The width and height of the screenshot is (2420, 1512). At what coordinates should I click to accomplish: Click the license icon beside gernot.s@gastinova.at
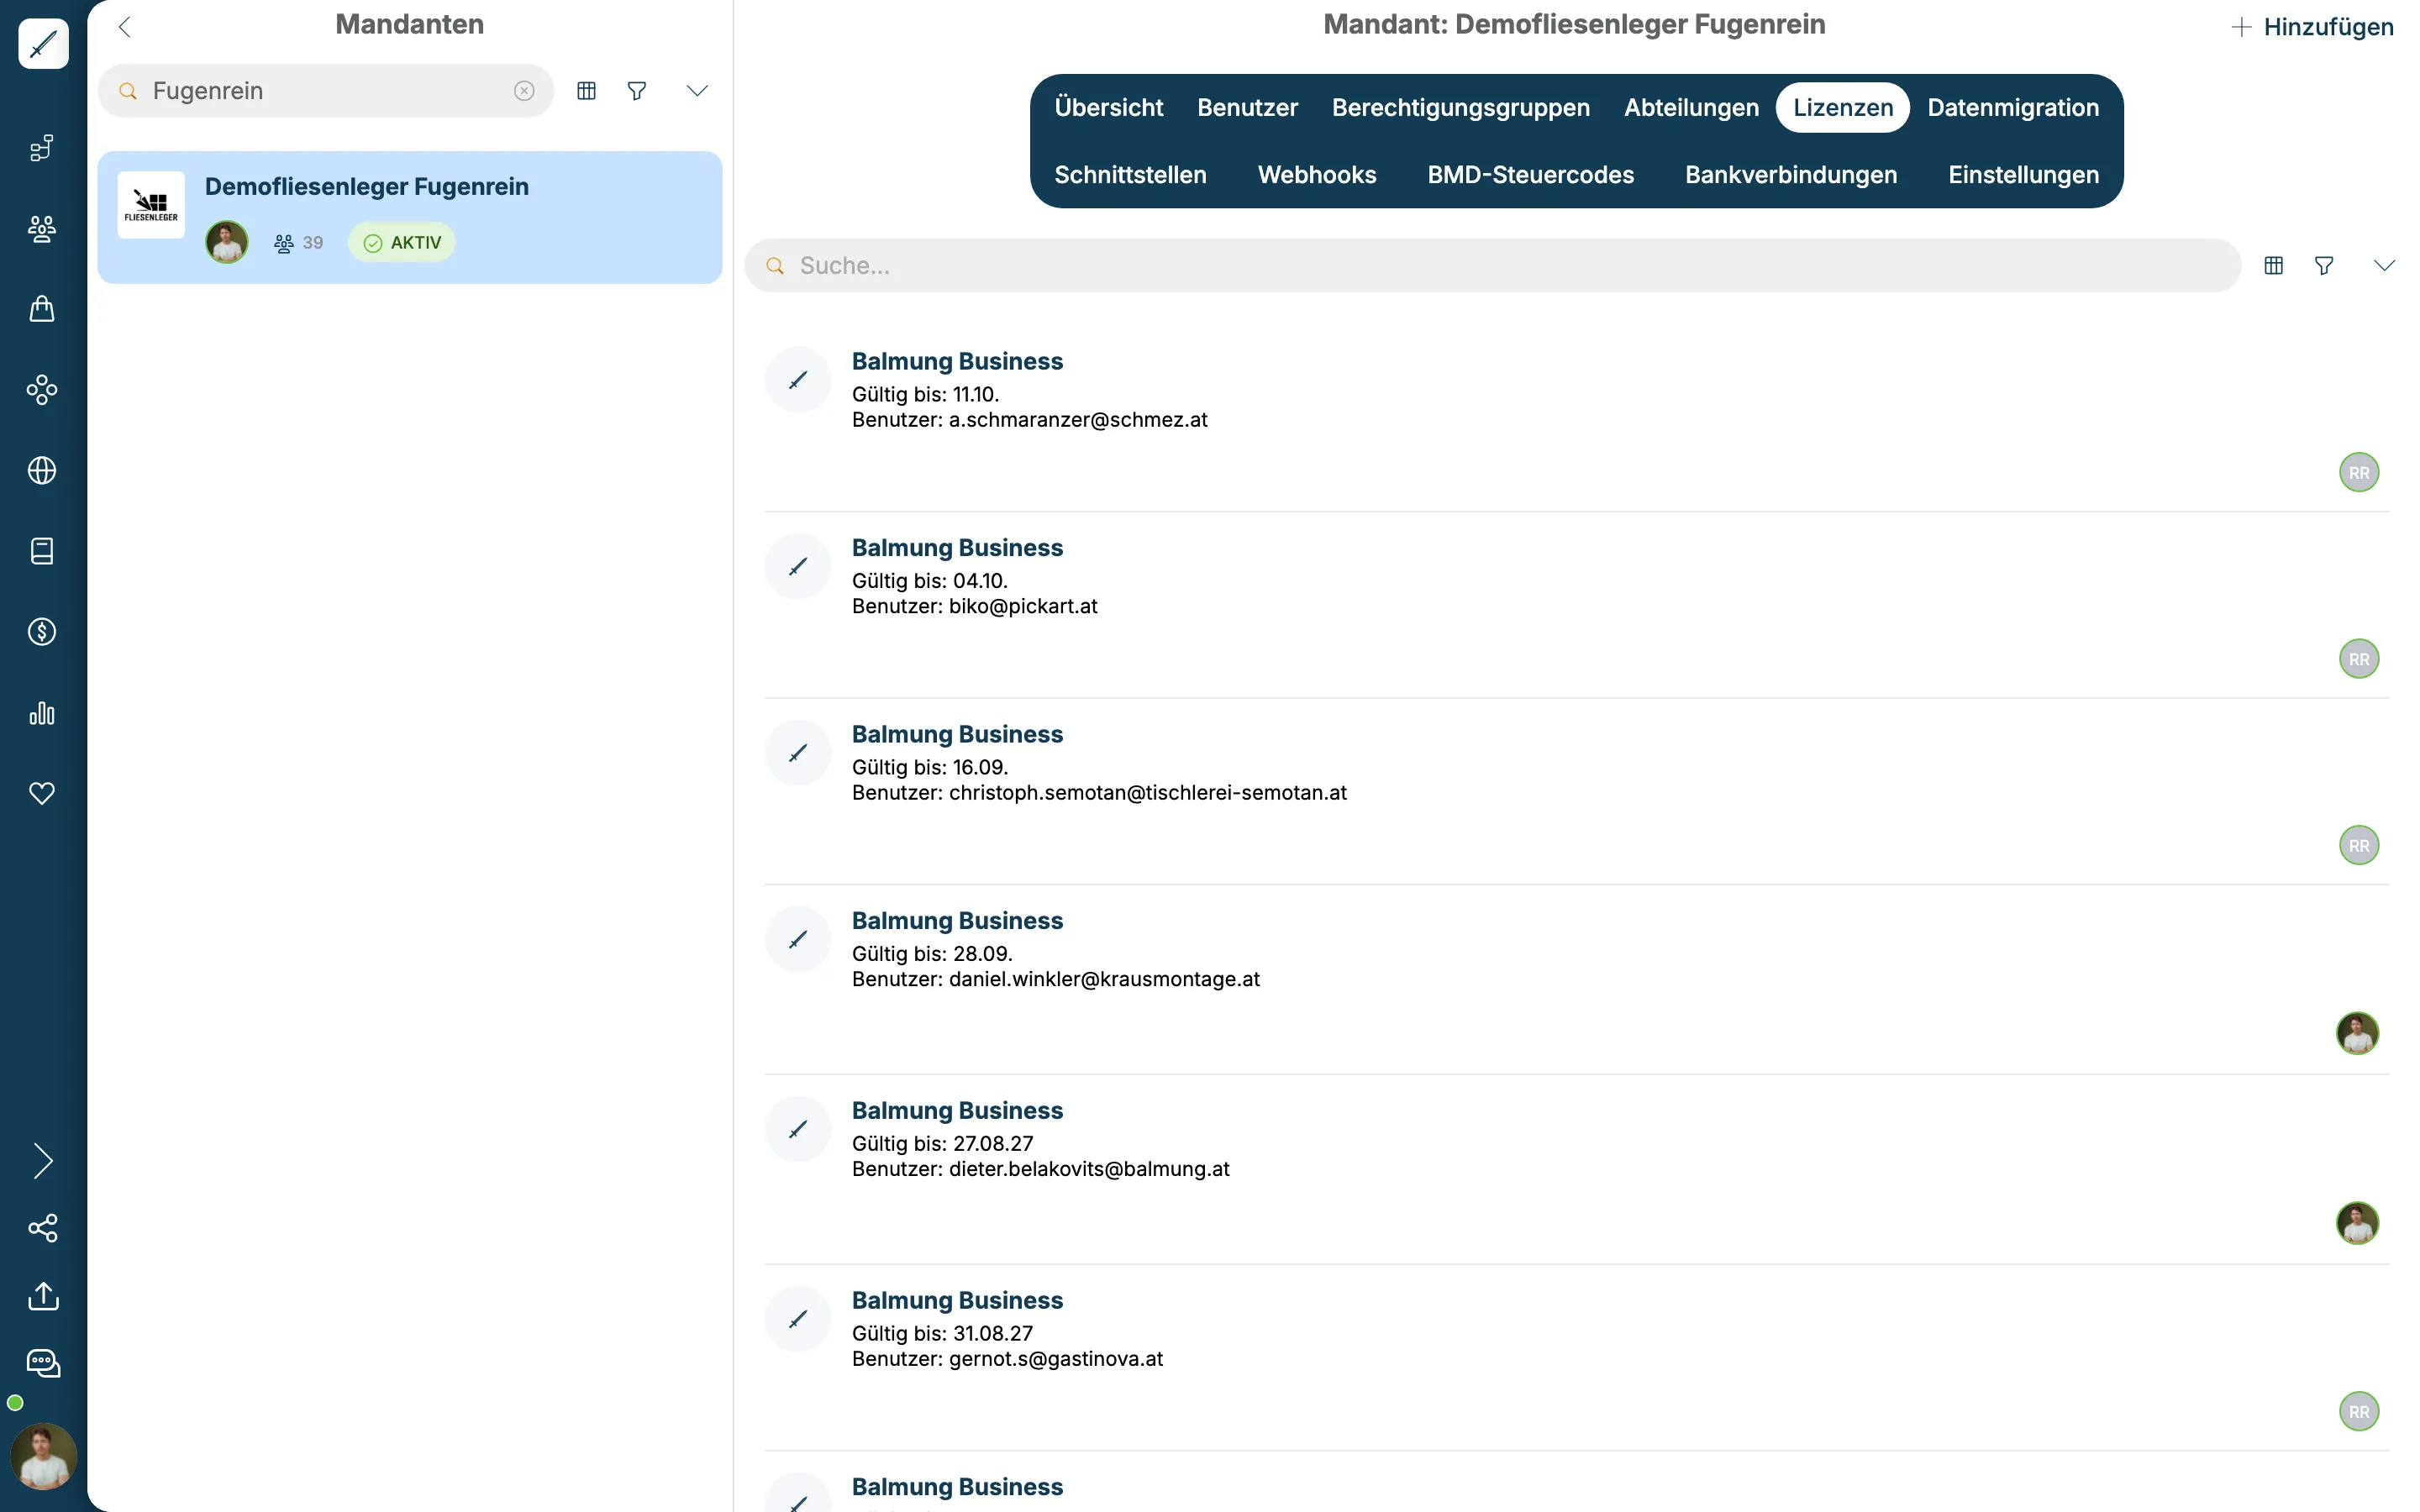[x=798, y=1320]
